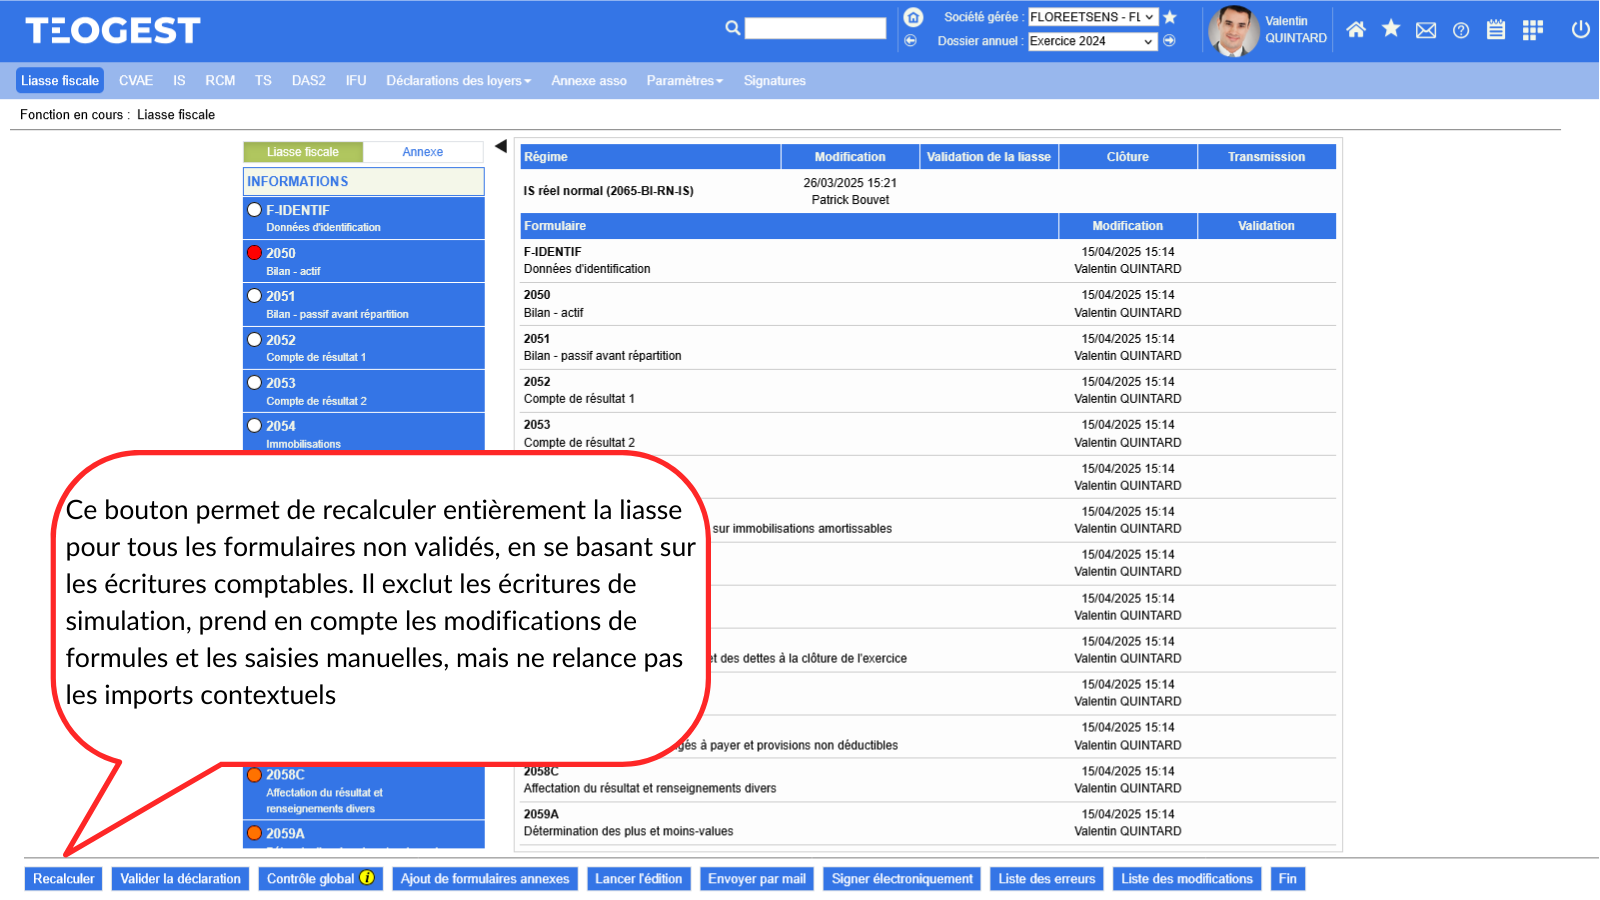Viewport: 1600px width, 900px height.
Task: Select the 2053 Compte de résultat 2 radio
Action: [x=255, y=383]
